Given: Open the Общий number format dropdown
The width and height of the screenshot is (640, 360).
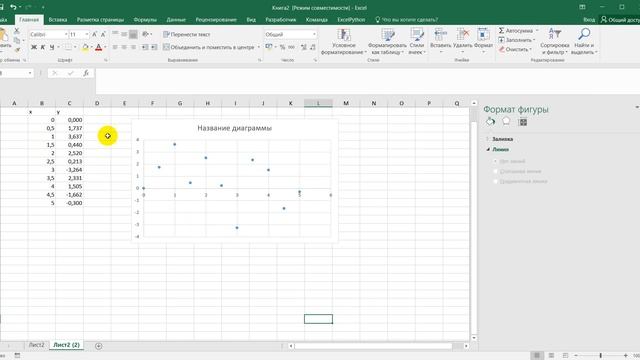Looking at the screenshot, I should tap(314, 35).
